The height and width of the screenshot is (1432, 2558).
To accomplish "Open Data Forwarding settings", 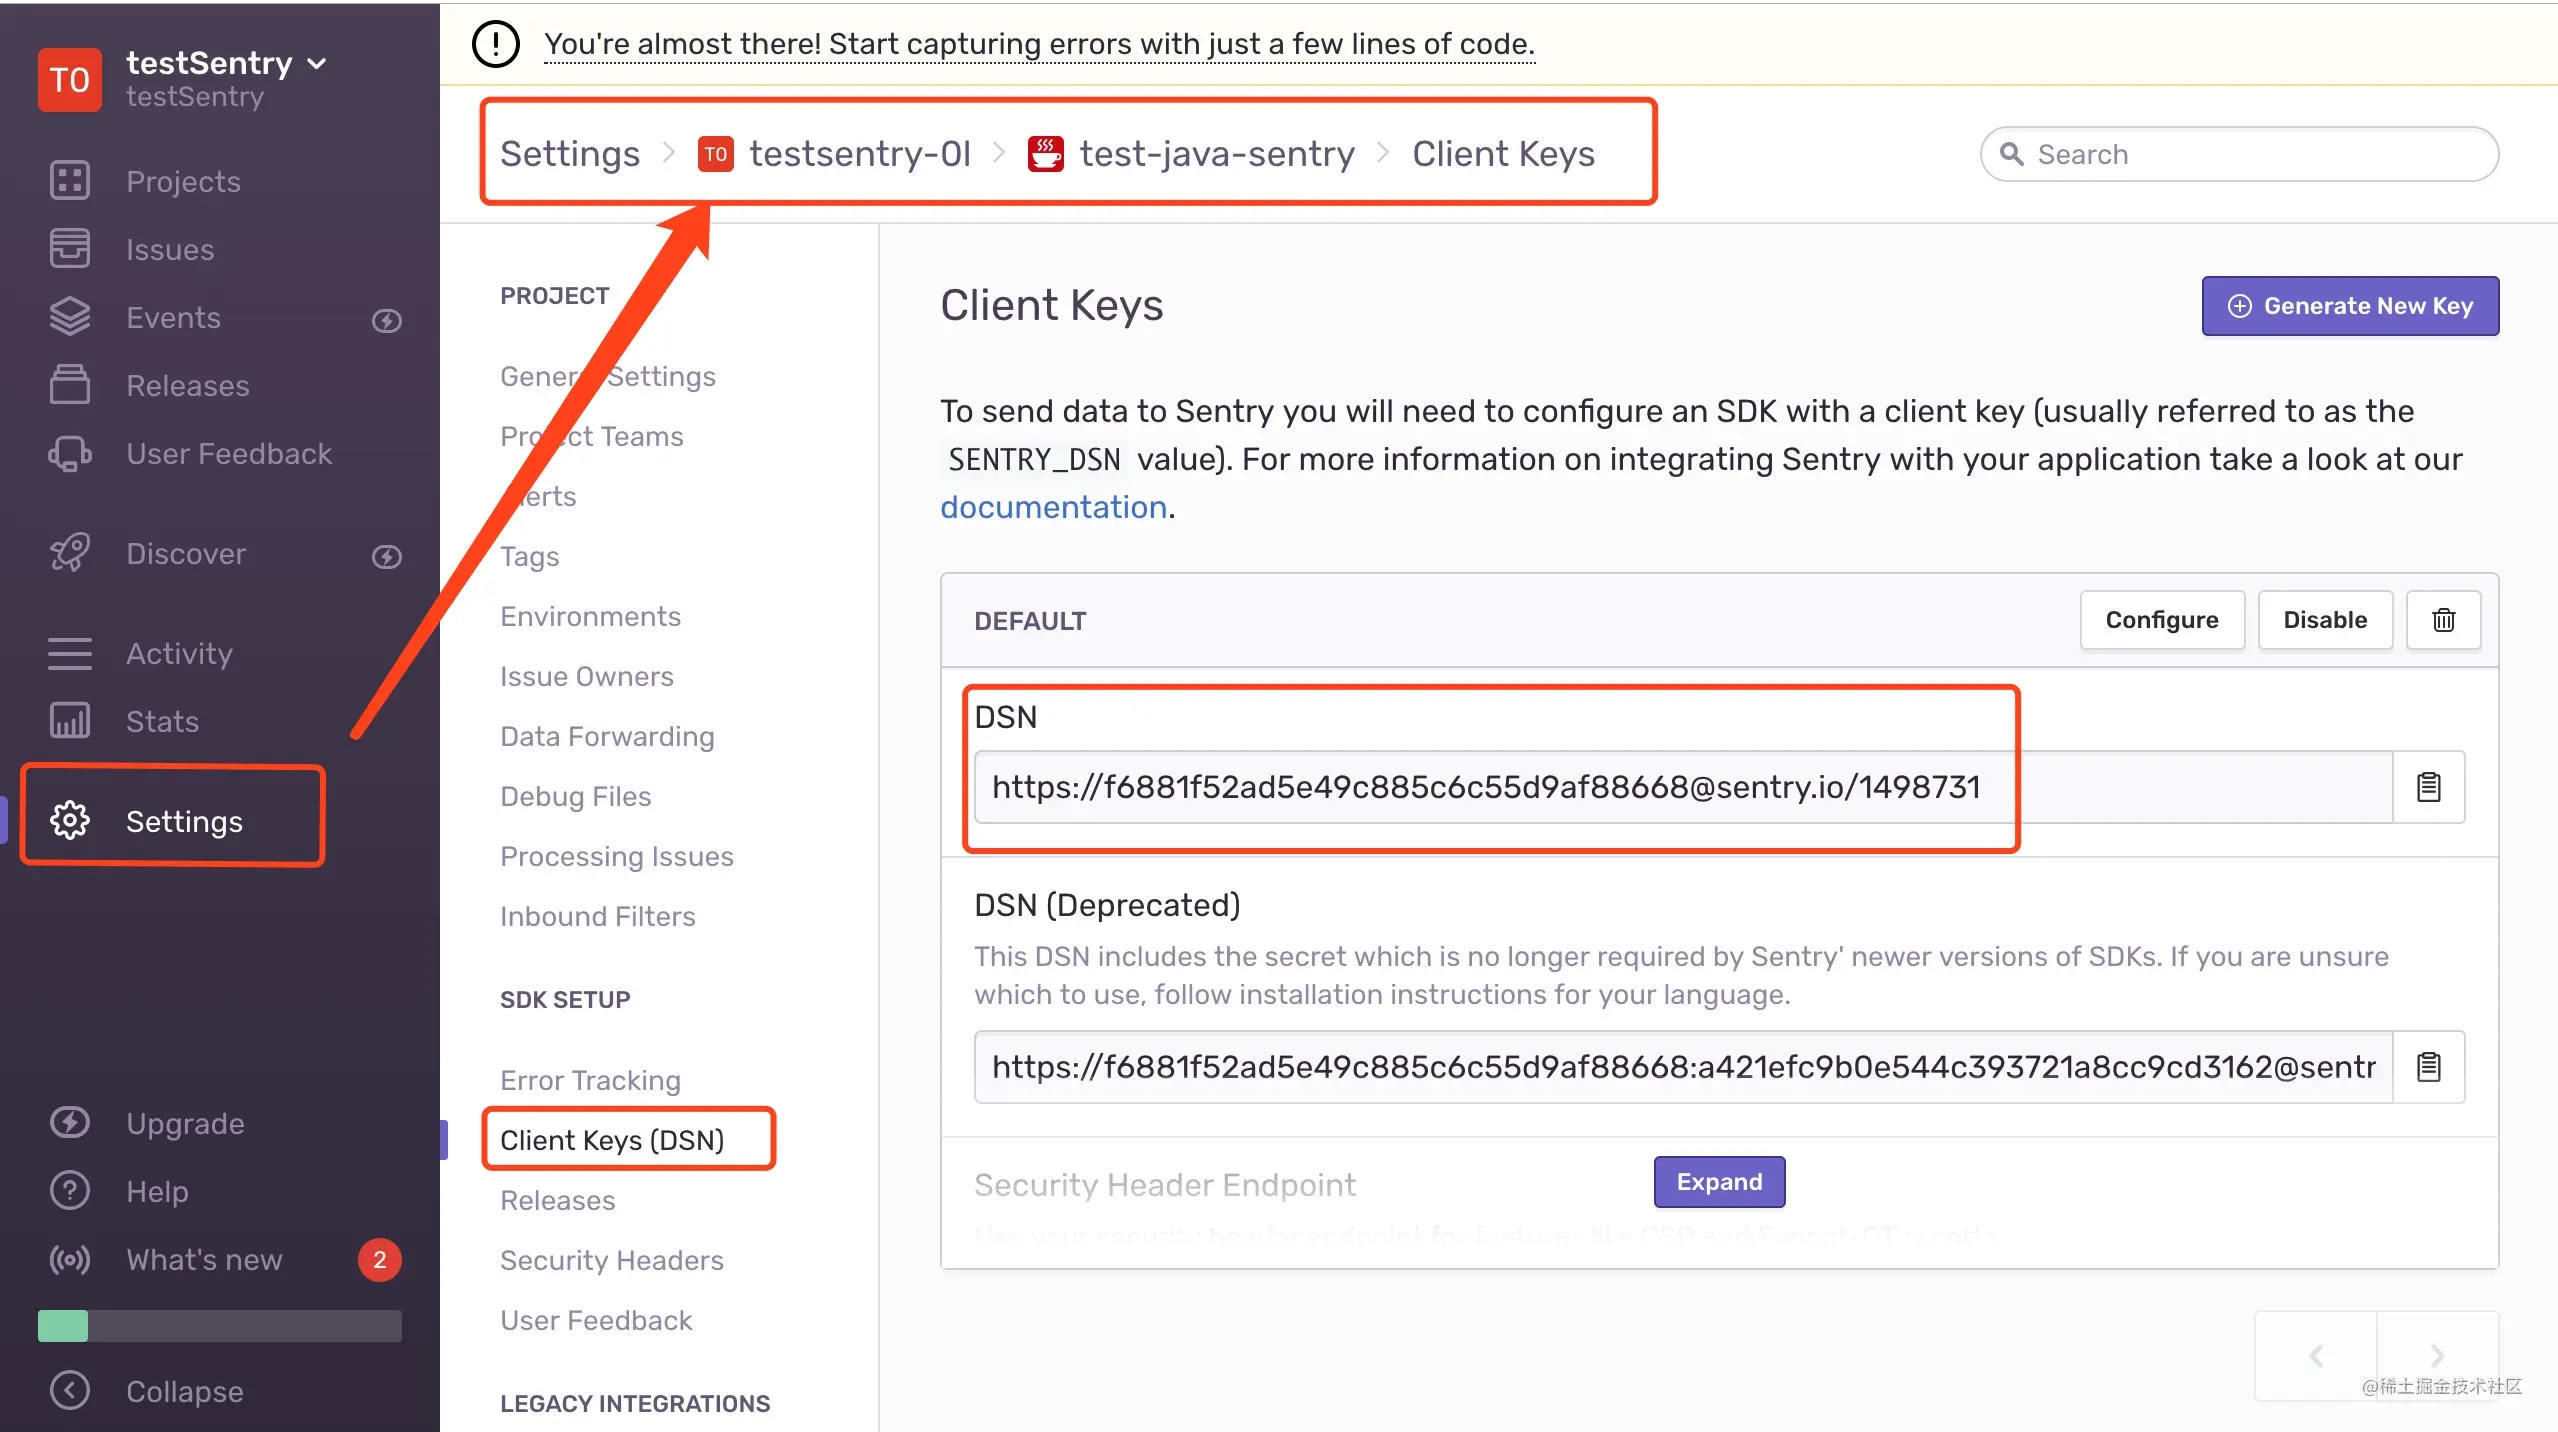I will 607,736.
